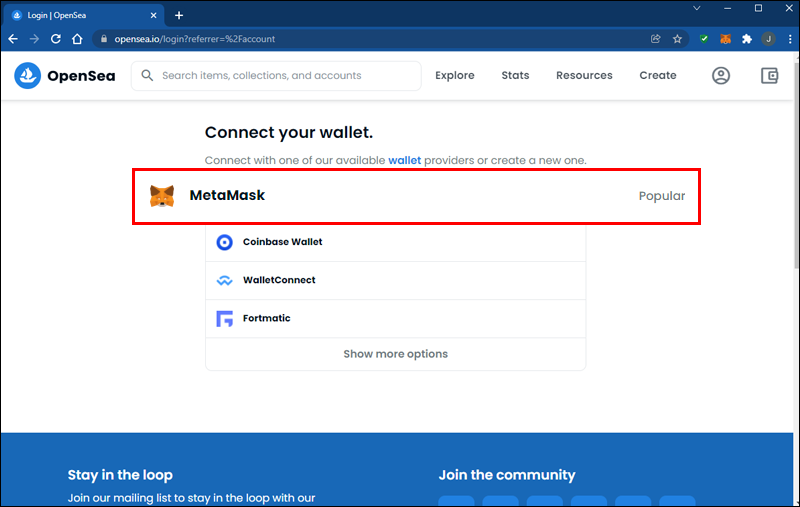Click the OpenSea ship logo
Screen dimensions: 800x507
[x=28, y=75]
